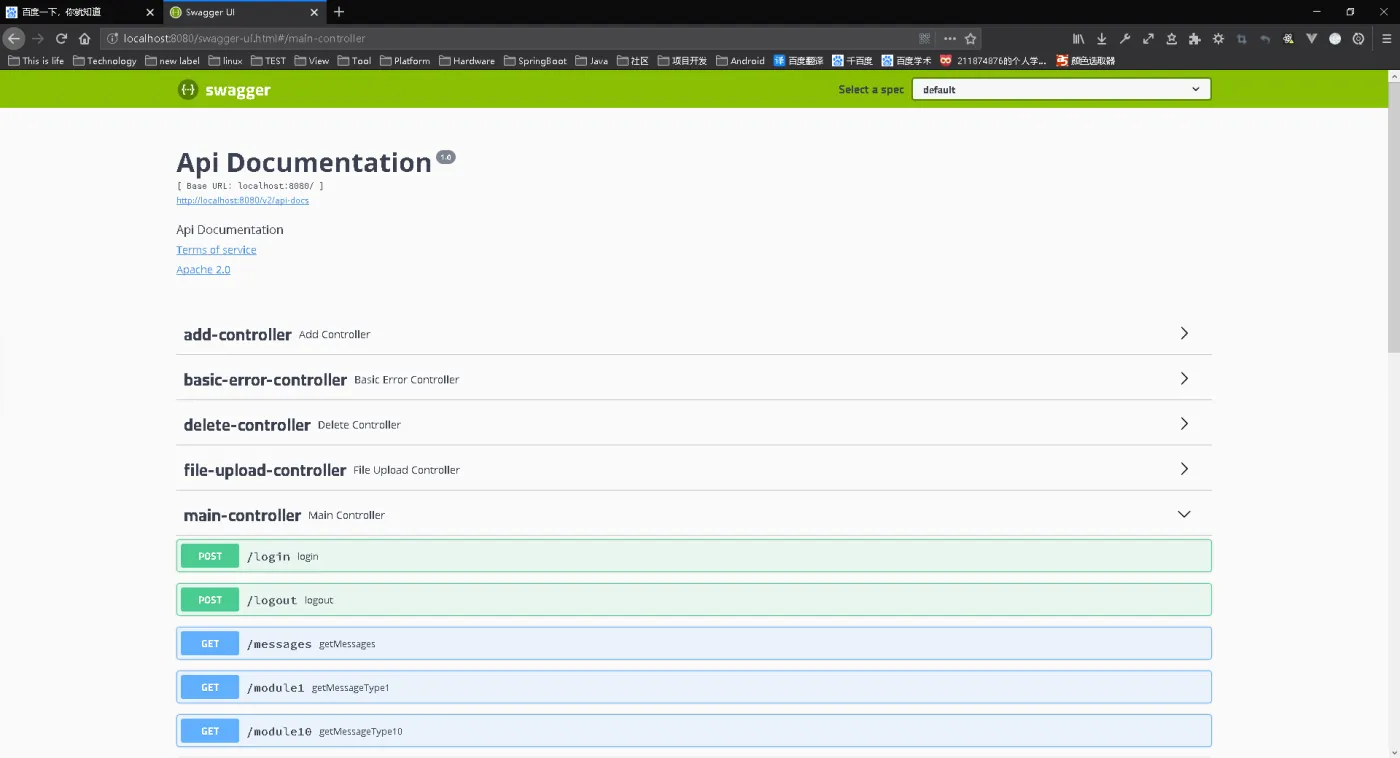
Task: Open the 千百度 bookmark
Action: tap(852, 61)
